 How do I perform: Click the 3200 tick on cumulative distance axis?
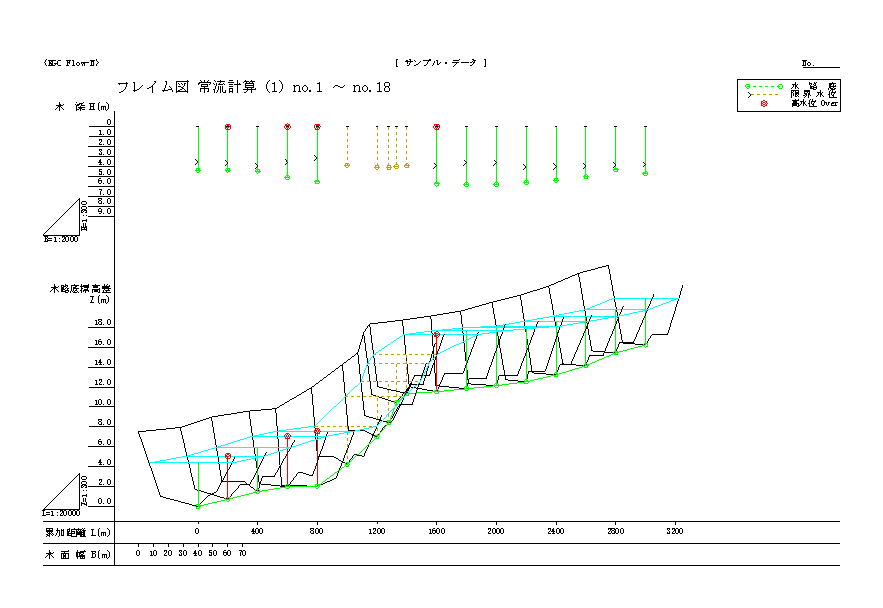(x=676, y=532)
